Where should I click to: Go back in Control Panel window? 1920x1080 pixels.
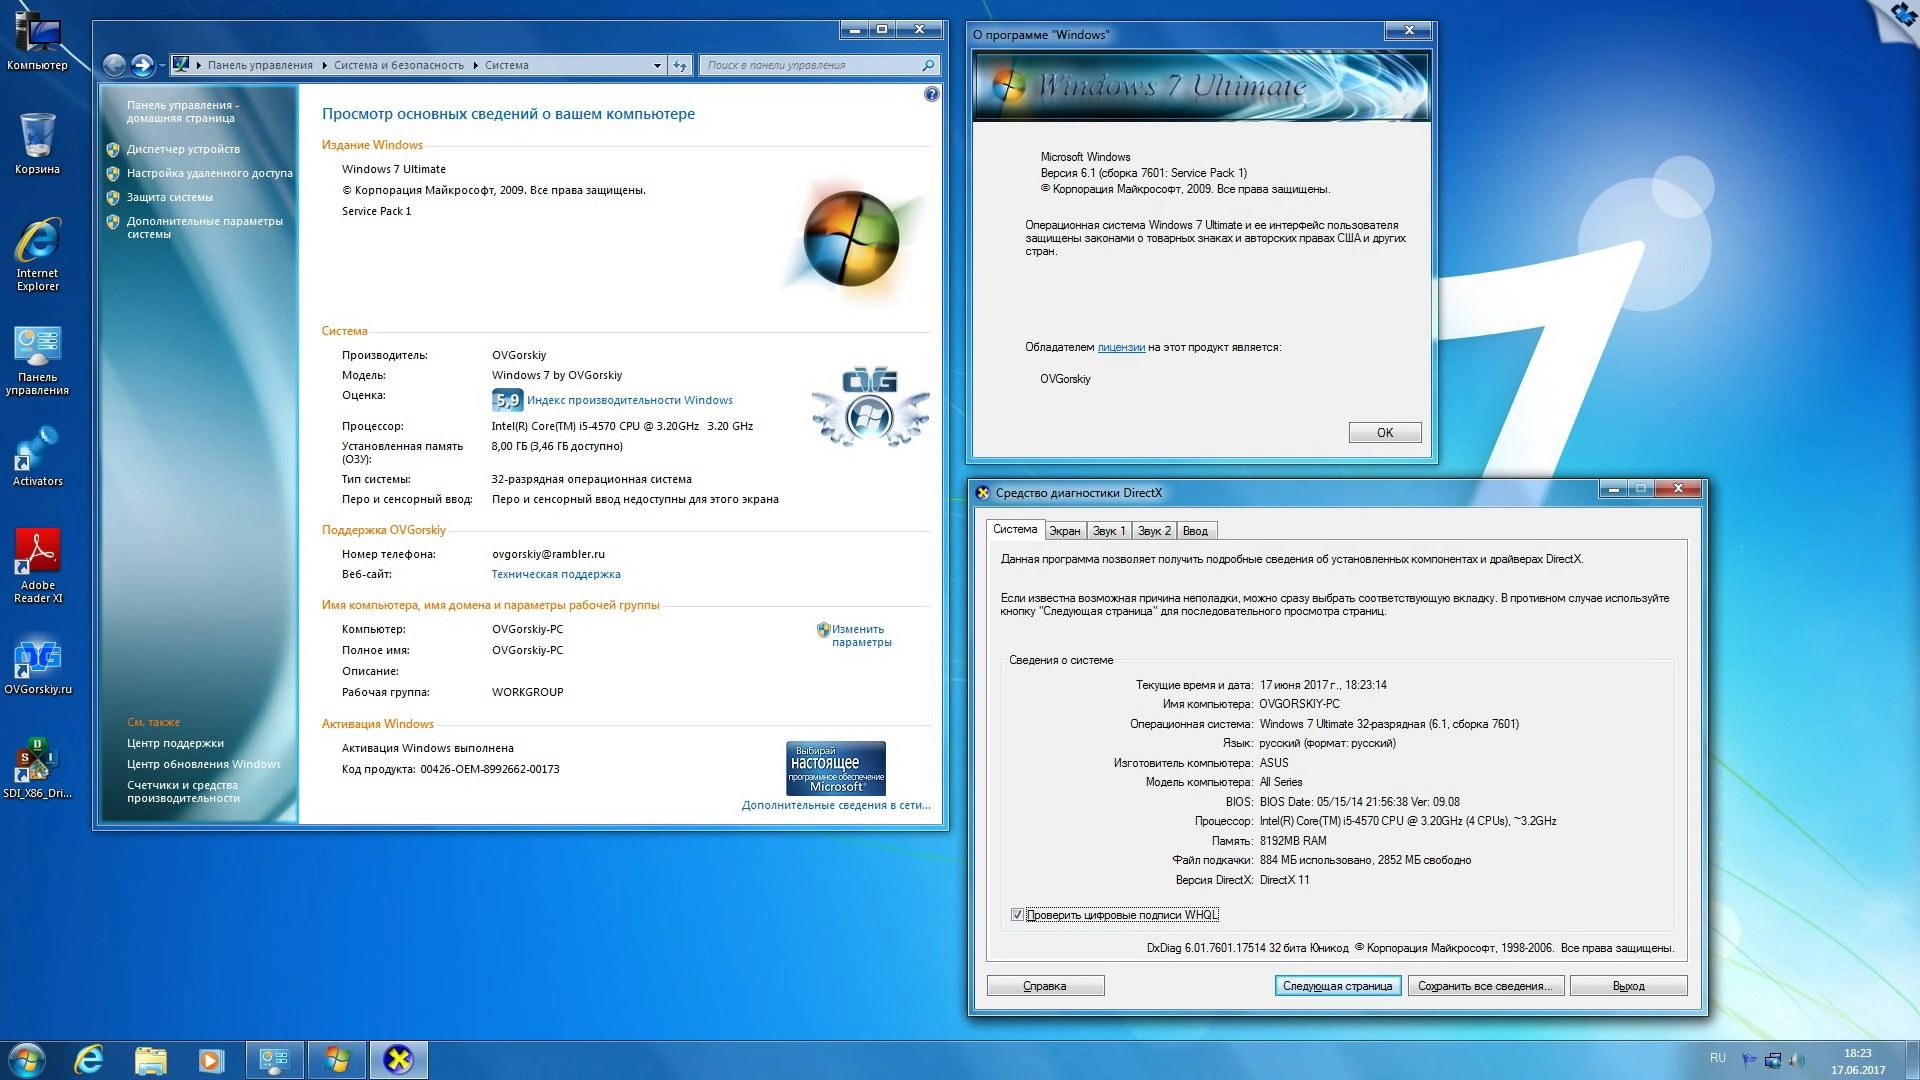[114, 65]
